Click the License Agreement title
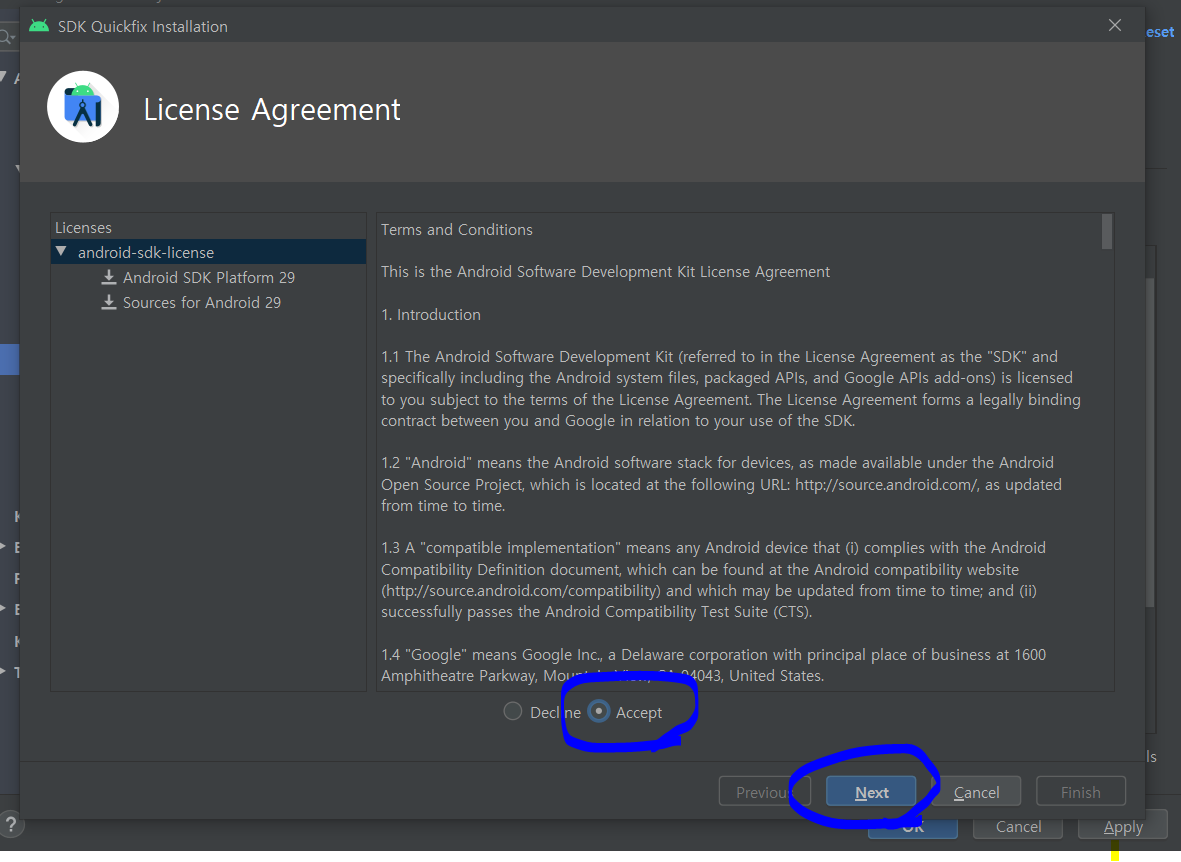The height and width of the screenshot is (862, 1181). point(272,109)
